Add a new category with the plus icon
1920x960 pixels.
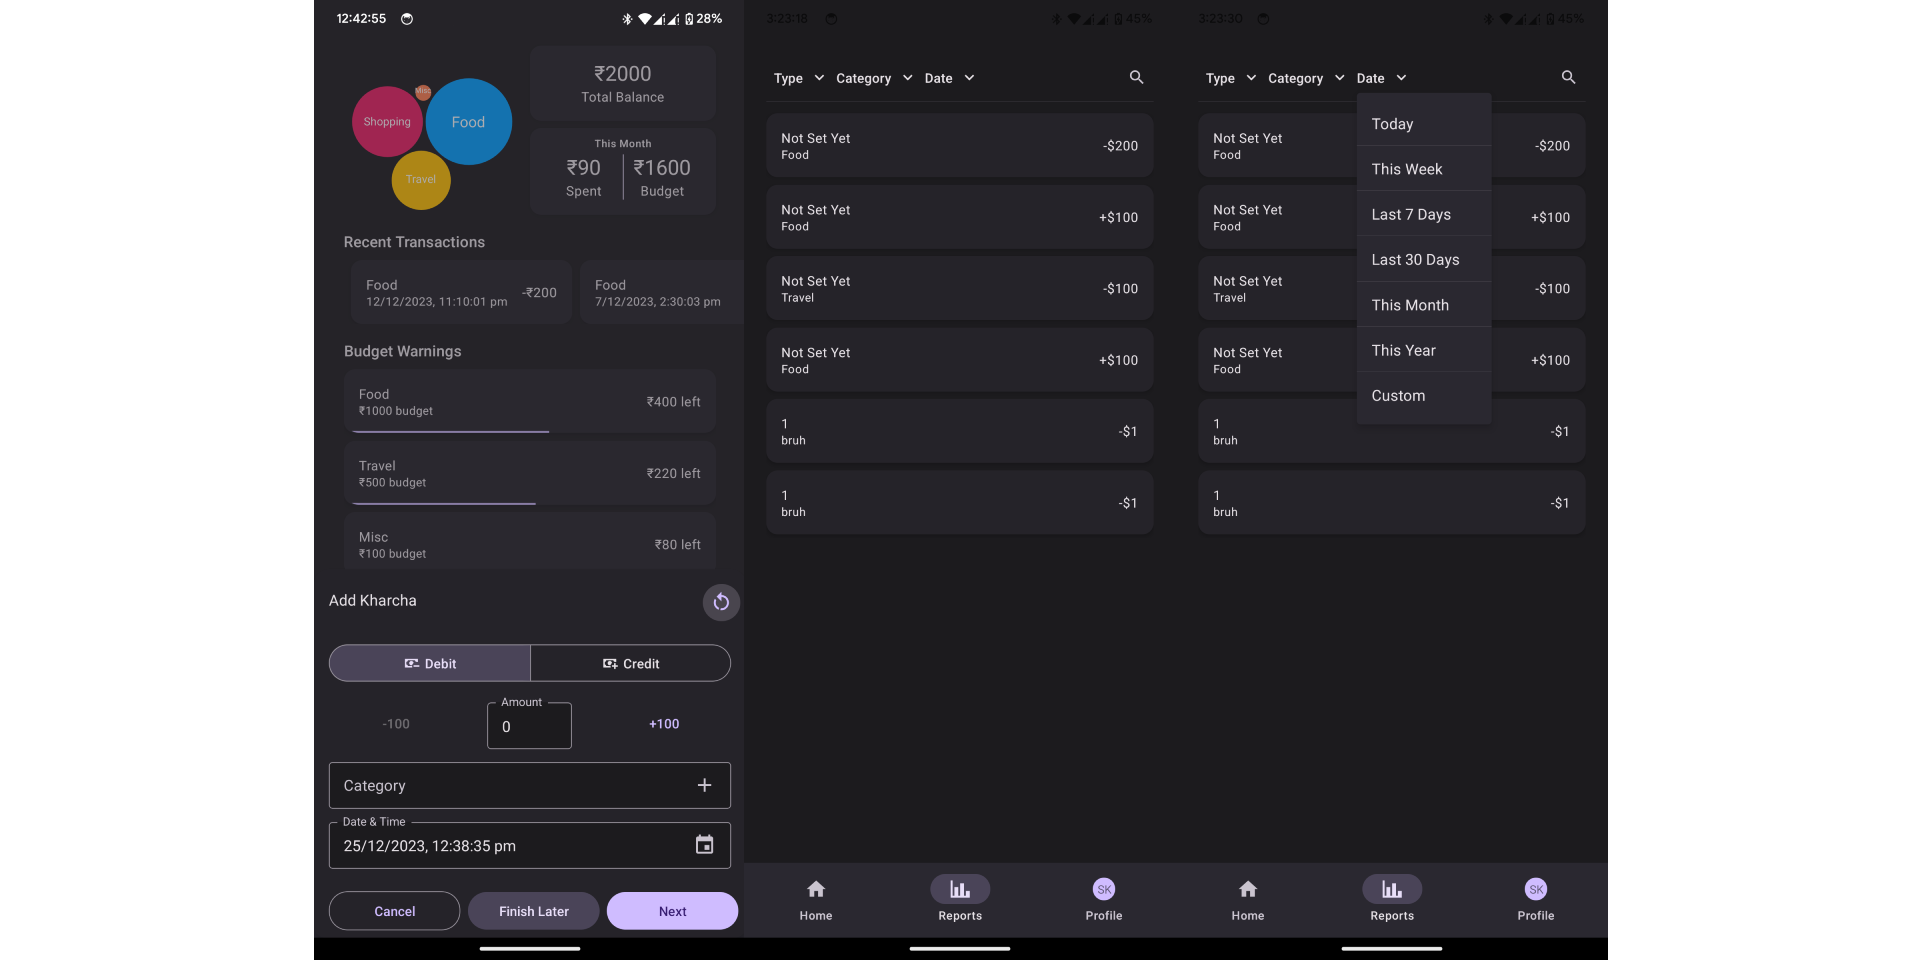coord(704,785)
